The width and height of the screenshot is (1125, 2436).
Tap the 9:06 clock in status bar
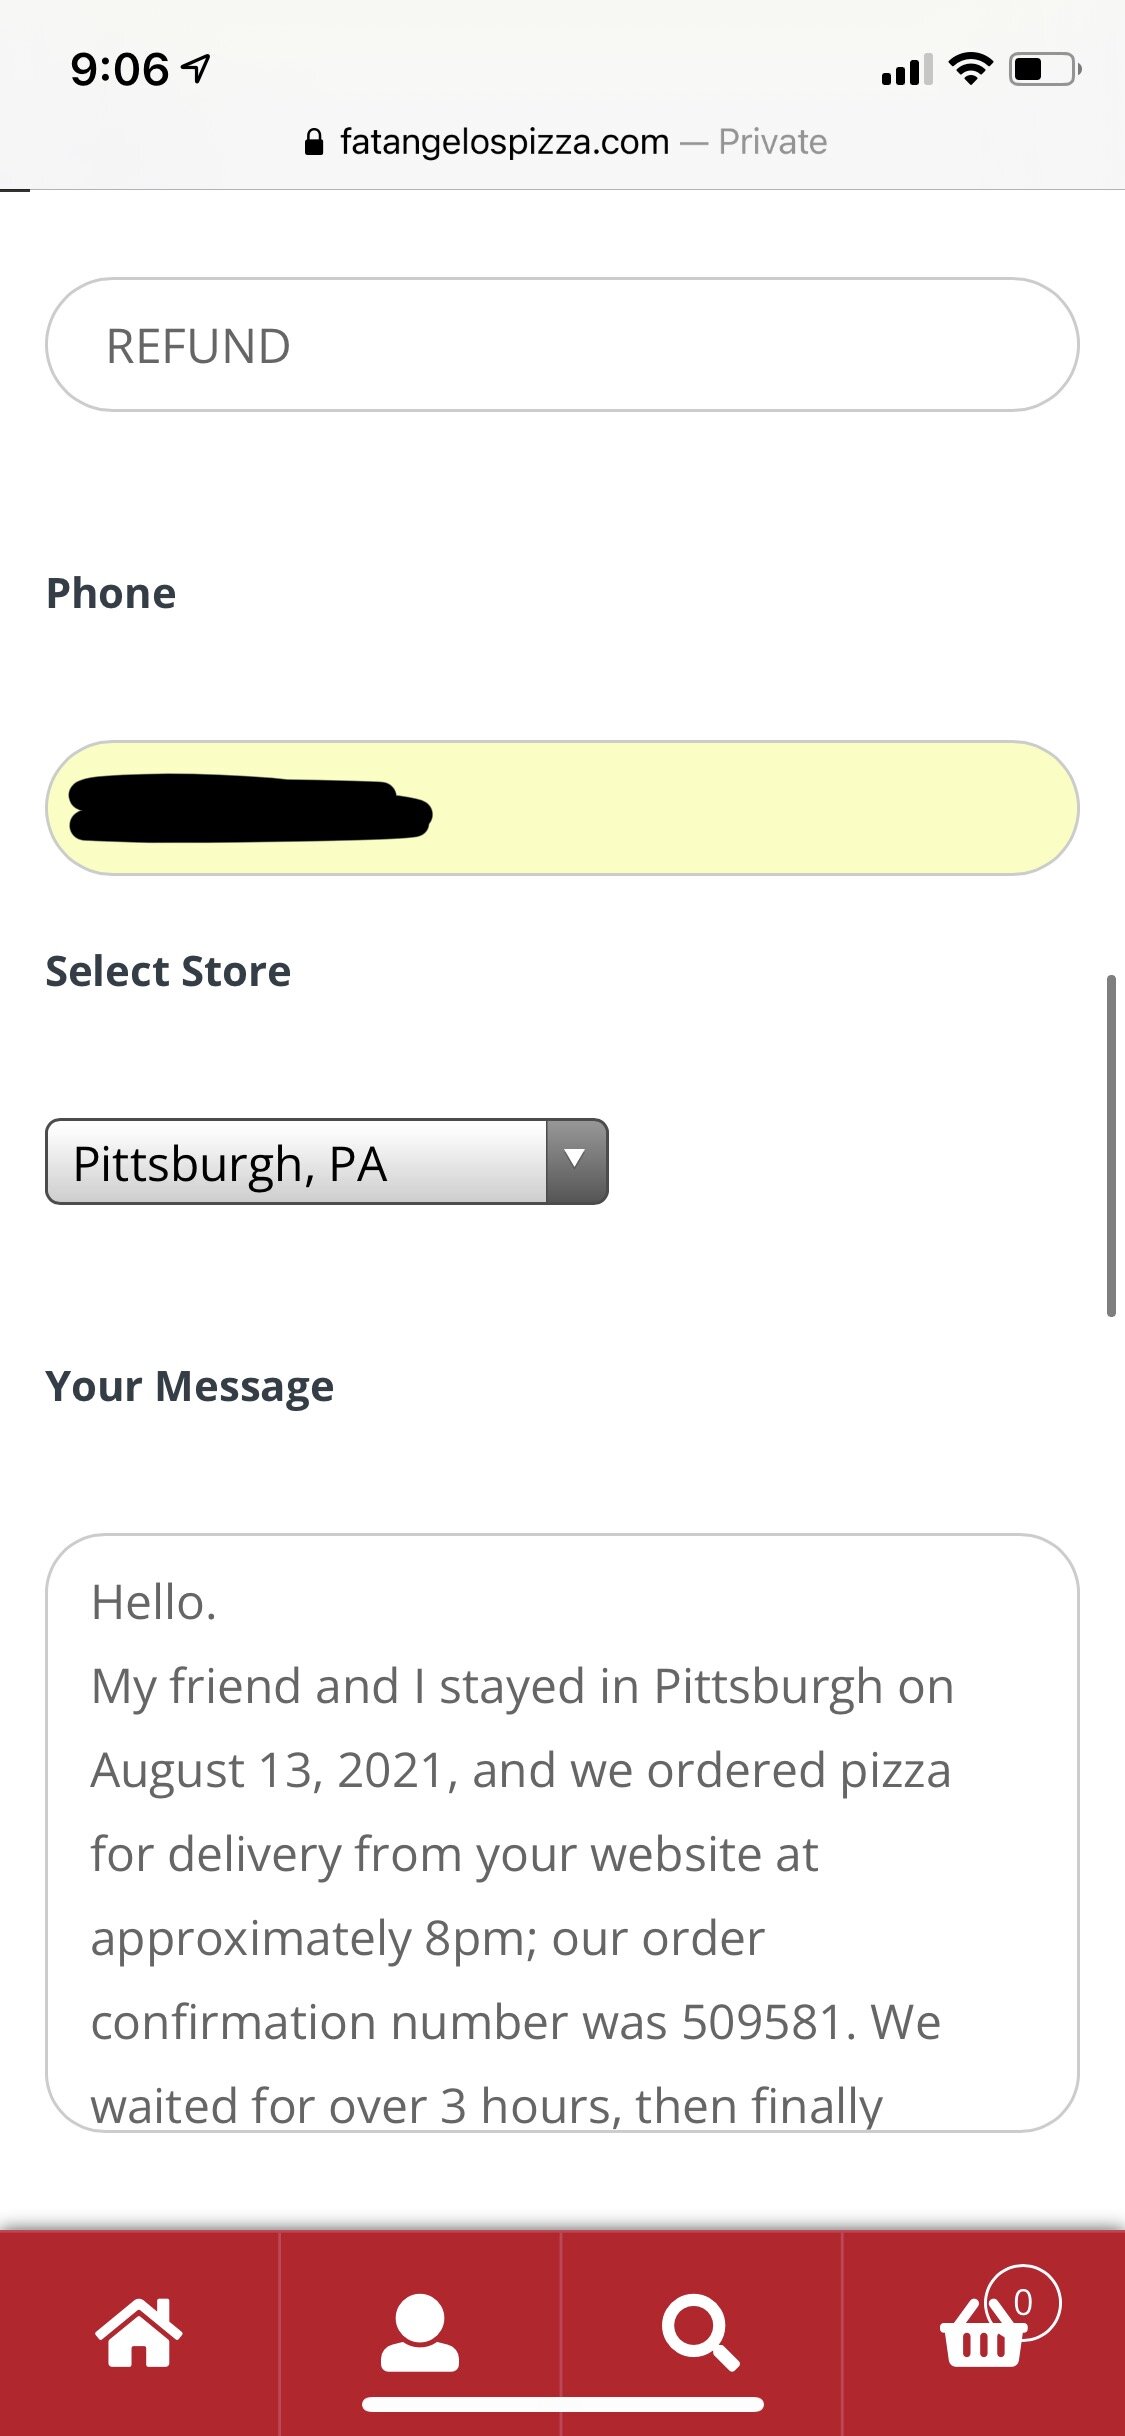[119, 69]
